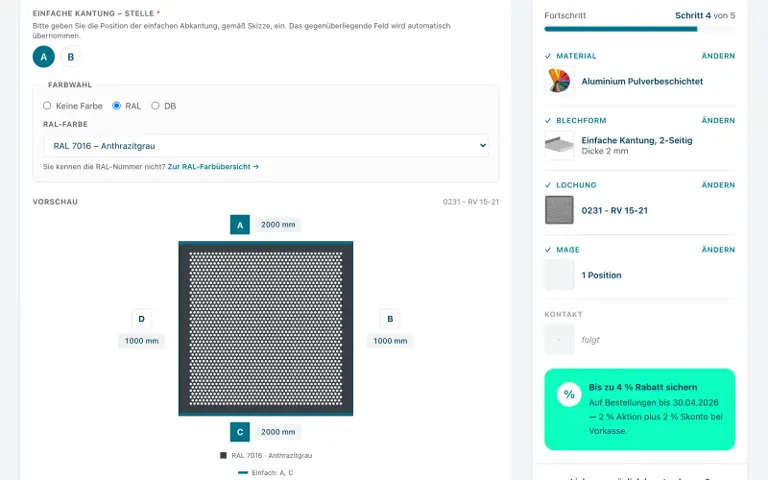Click the Blechform sheet thumbnail icon

559,145
